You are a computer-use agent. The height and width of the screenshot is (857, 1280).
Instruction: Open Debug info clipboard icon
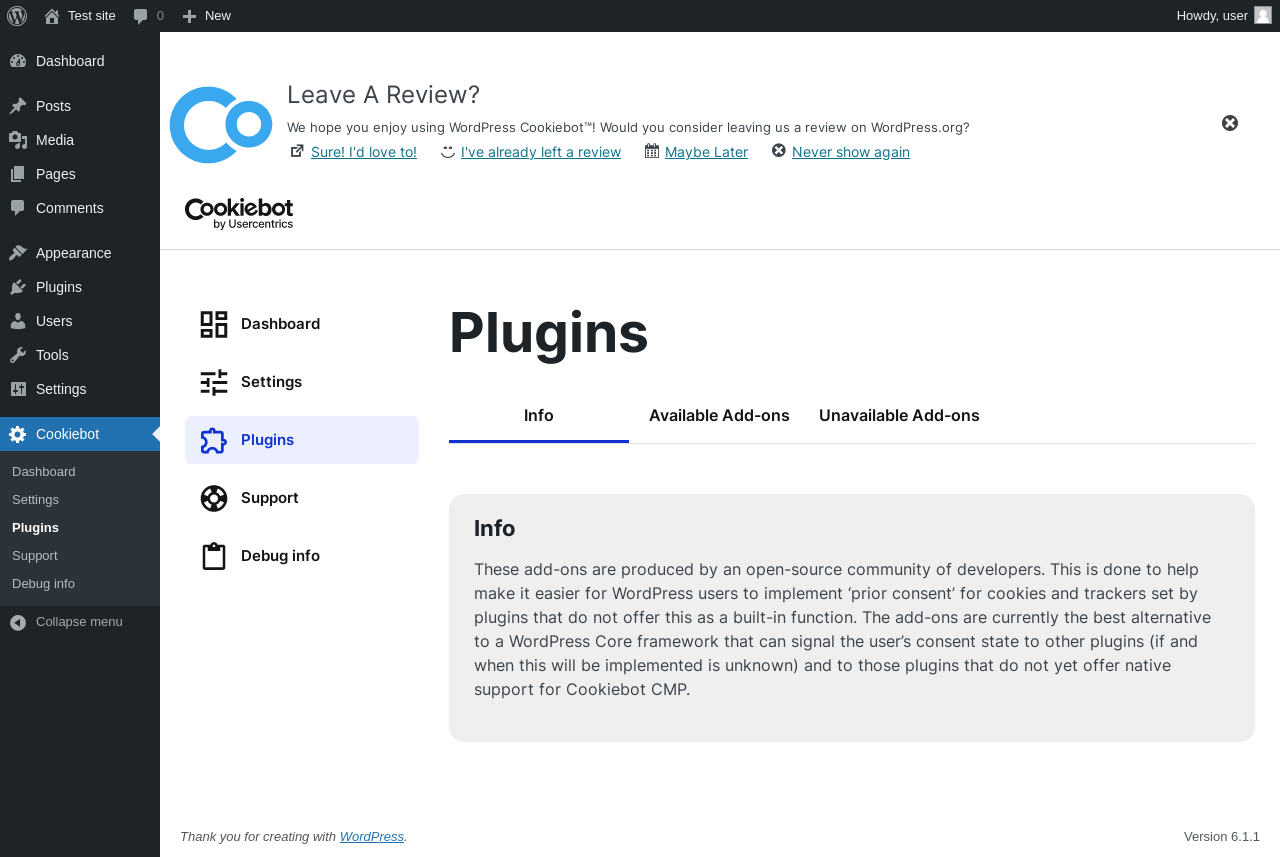[214, 556]
